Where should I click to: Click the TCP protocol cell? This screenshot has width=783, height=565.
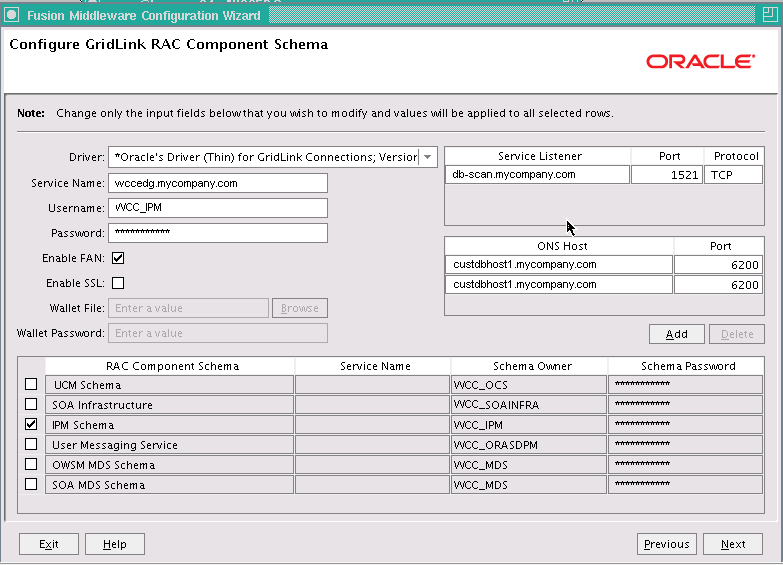[734, 175]
